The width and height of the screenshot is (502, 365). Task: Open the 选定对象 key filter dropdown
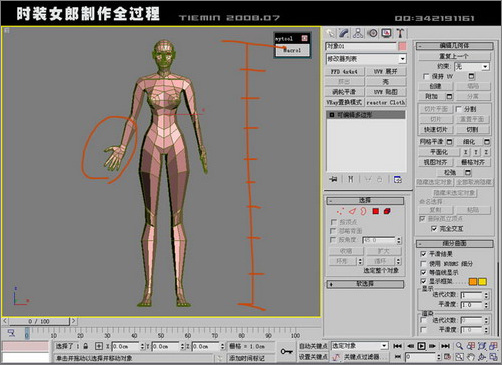pyautogui.click(x=360, y=346)
